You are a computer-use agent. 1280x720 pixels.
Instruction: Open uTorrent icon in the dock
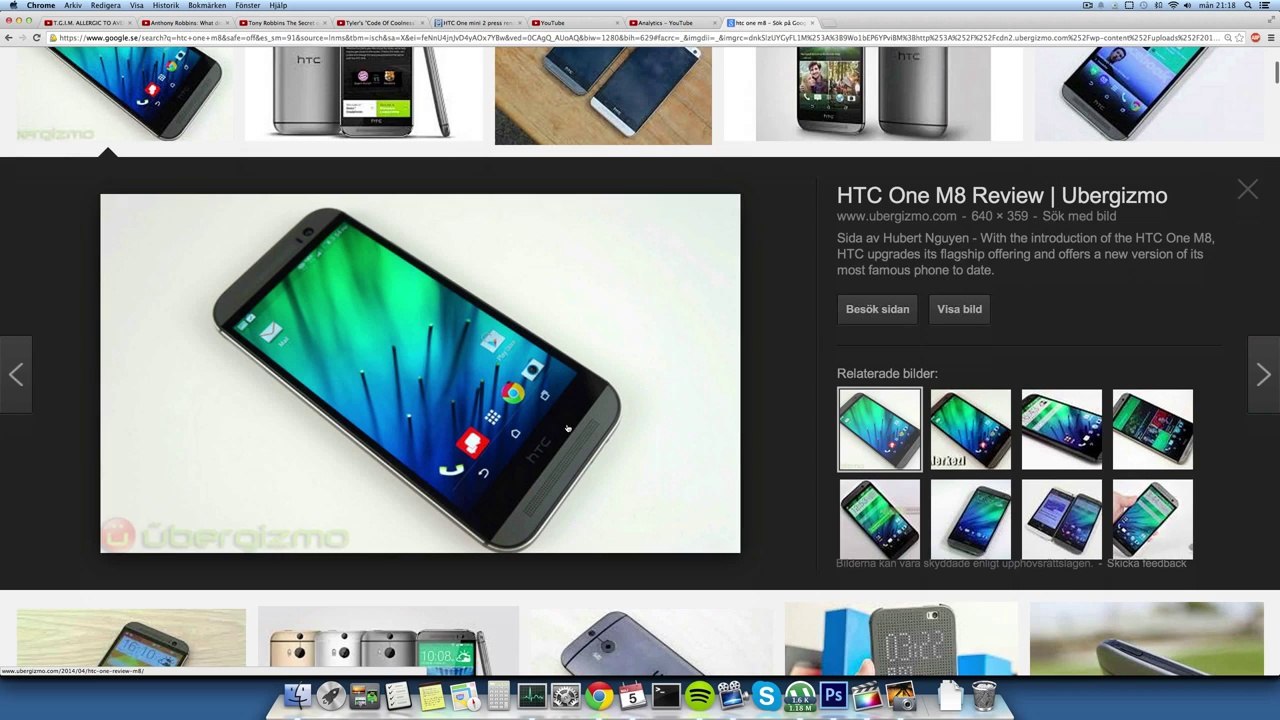click(800, 695)
